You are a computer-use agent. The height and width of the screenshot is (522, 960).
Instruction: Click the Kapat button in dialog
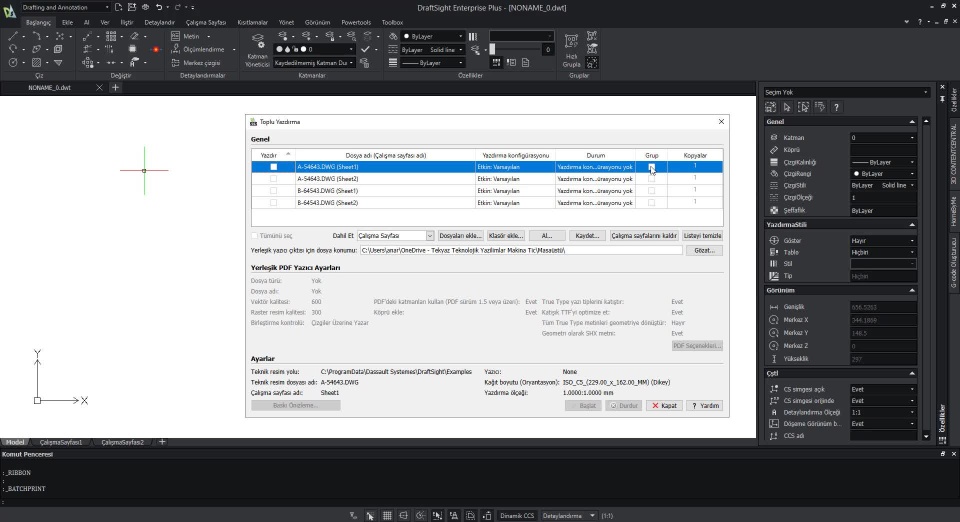point(664,406)
